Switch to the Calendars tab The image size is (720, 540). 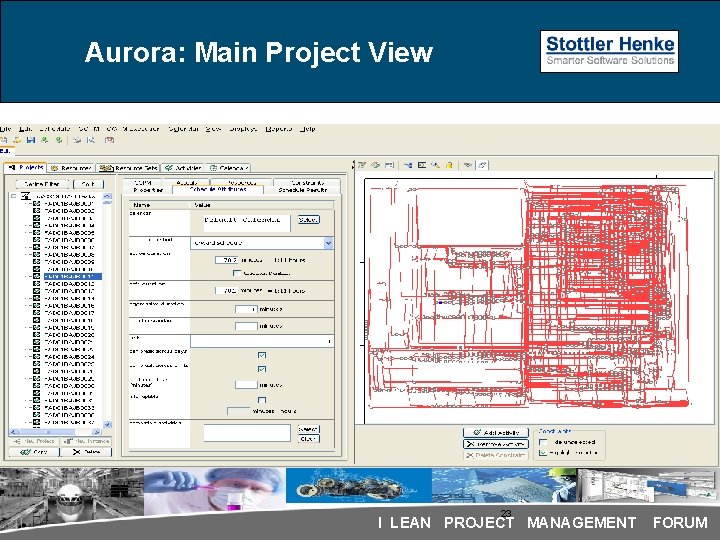click(x=229, y=168)
